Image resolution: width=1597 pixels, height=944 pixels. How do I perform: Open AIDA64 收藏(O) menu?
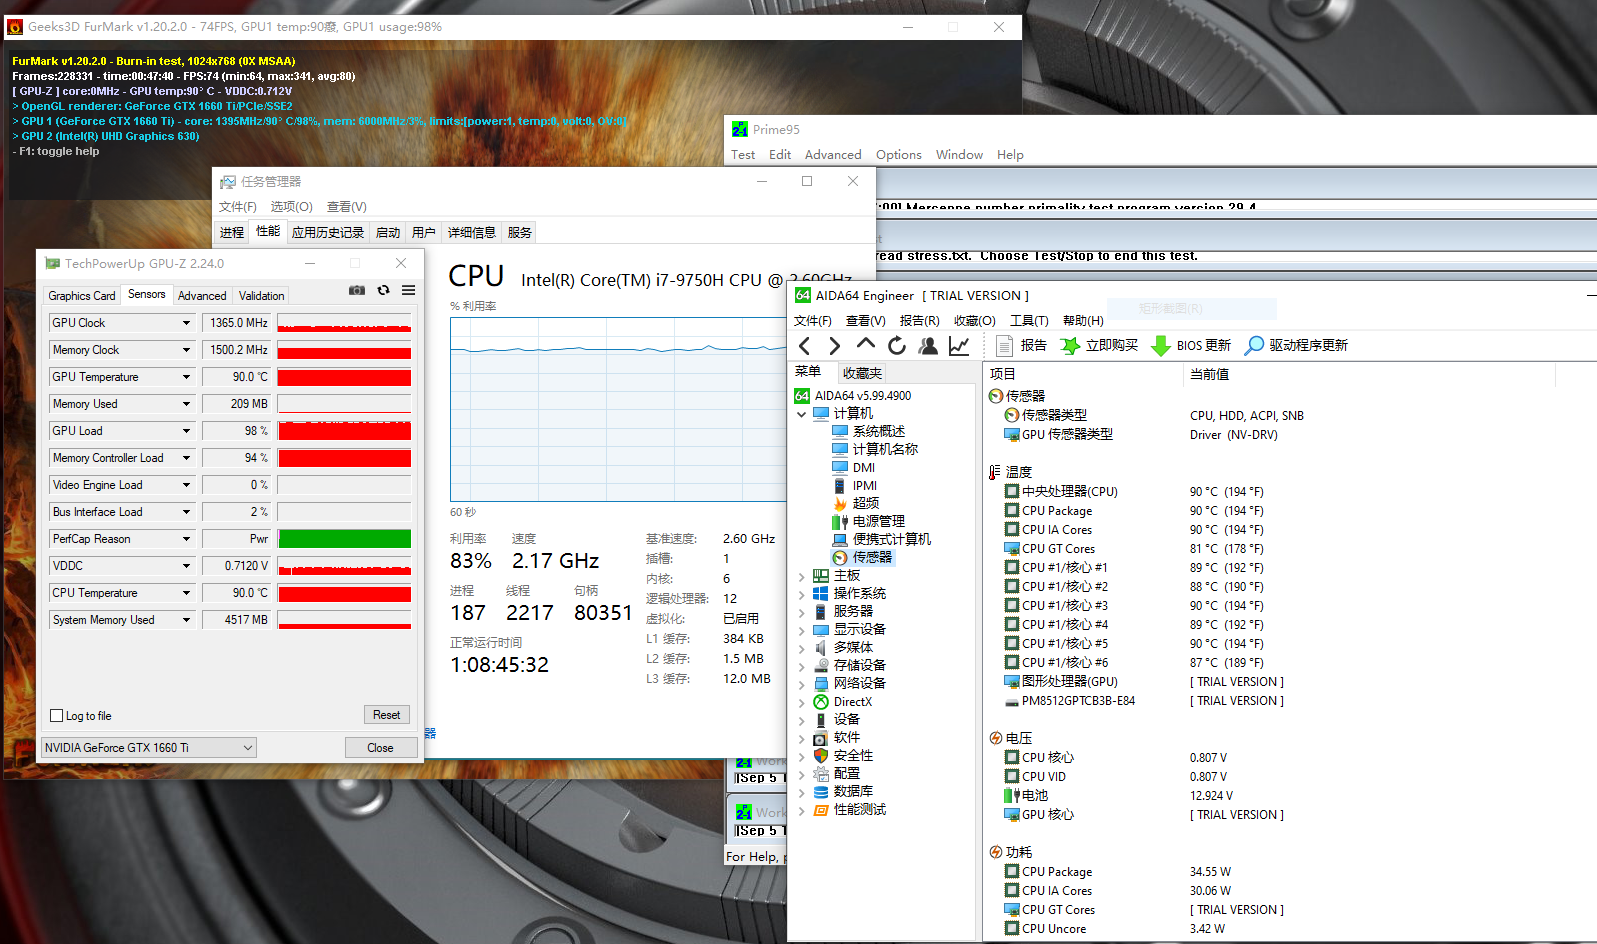tap(975, 321)
